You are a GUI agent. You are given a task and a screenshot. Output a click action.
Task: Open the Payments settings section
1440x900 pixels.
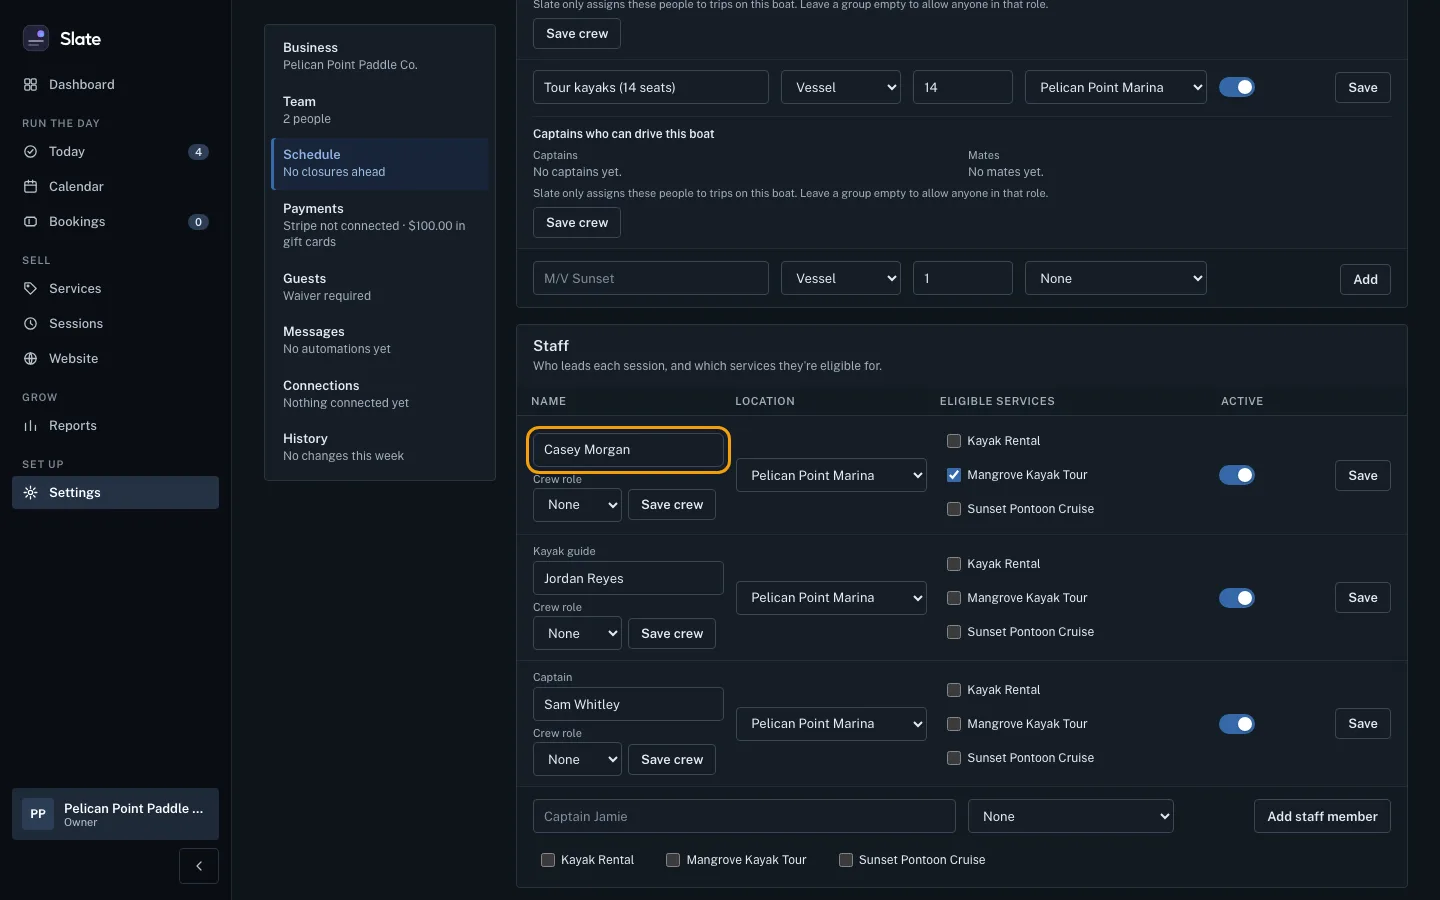[380, 225]
